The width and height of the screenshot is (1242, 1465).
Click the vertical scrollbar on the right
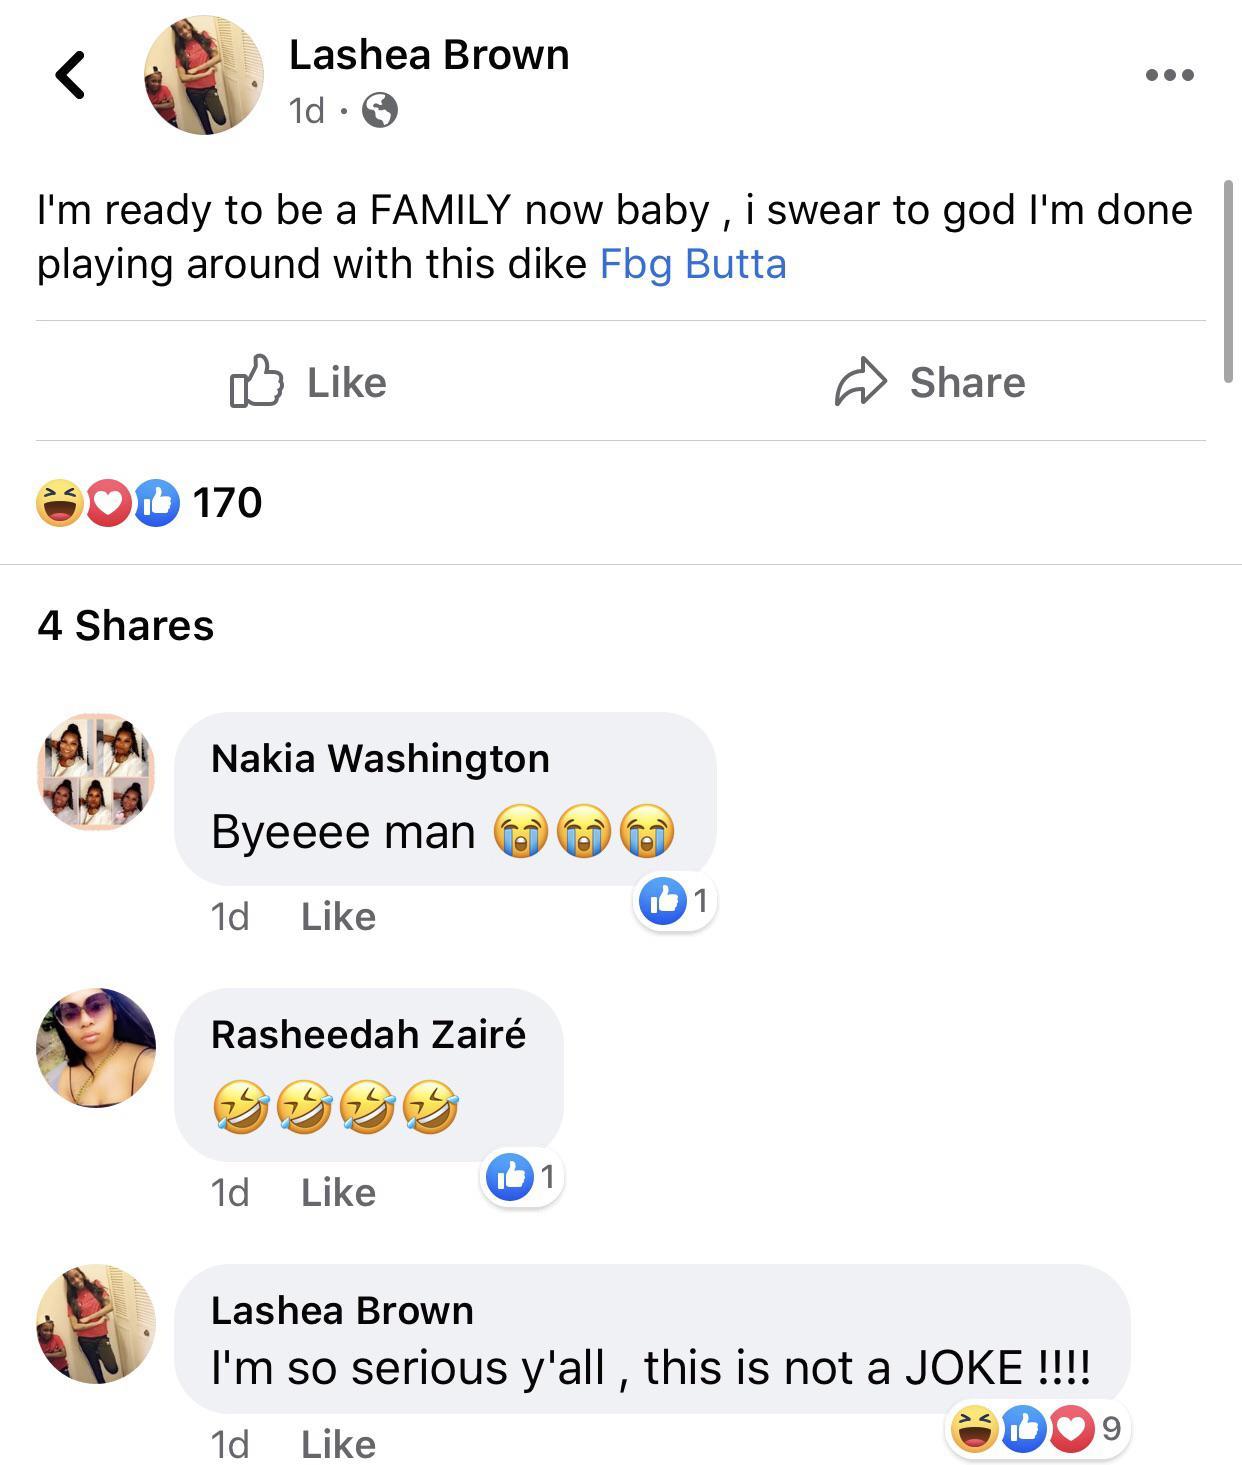1228,282
